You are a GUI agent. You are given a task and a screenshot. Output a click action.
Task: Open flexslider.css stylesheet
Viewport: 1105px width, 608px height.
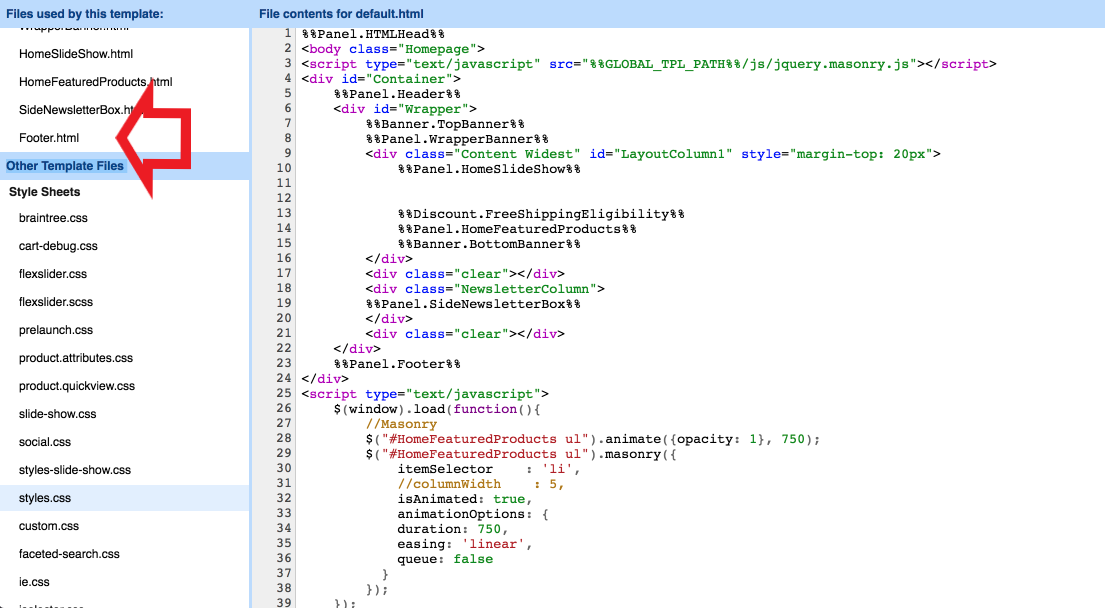pyautogui.click(x=53, y=274)
